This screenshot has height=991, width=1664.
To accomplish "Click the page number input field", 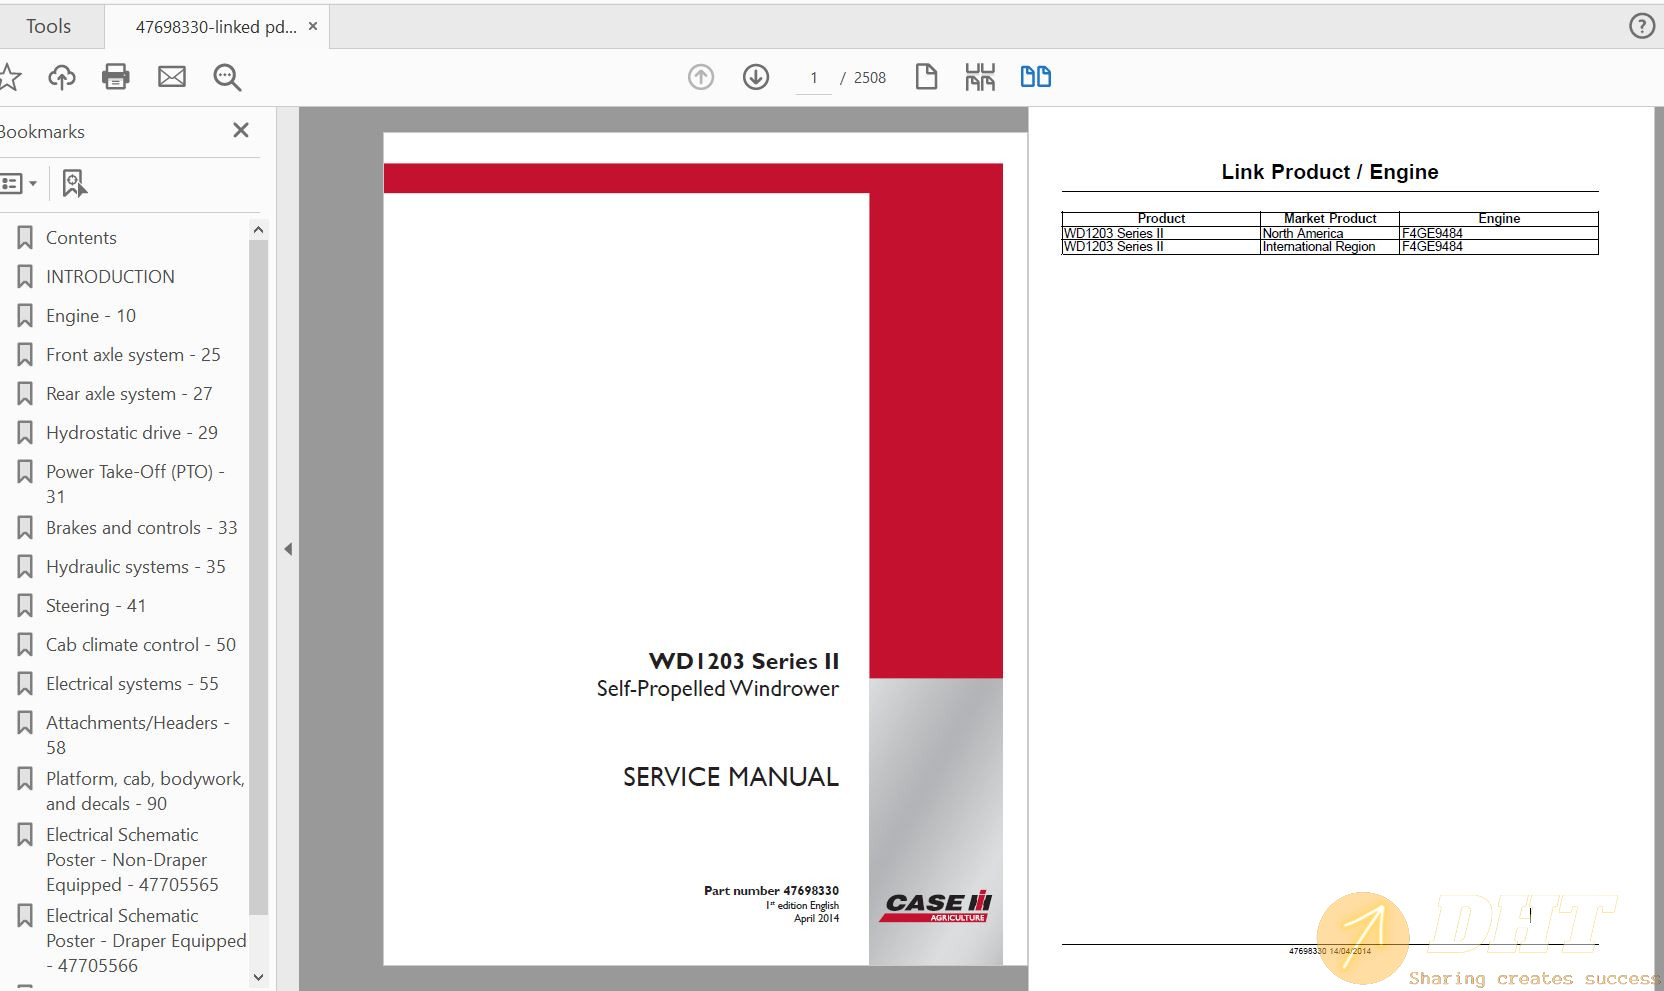I will pos(814,78).
